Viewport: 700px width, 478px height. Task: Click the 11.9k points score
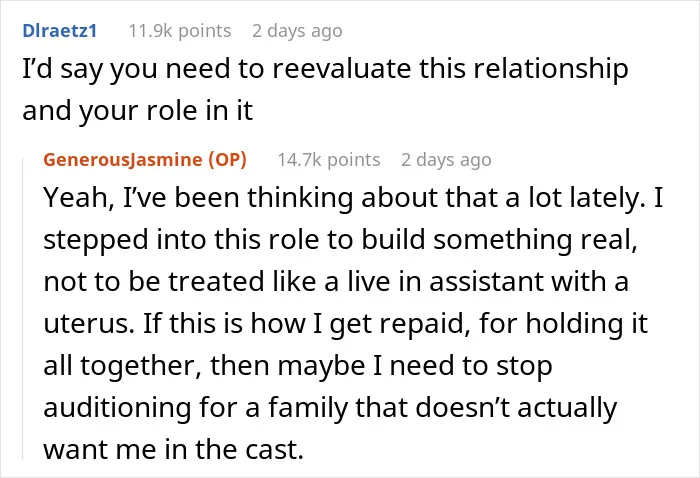[180, 31]
